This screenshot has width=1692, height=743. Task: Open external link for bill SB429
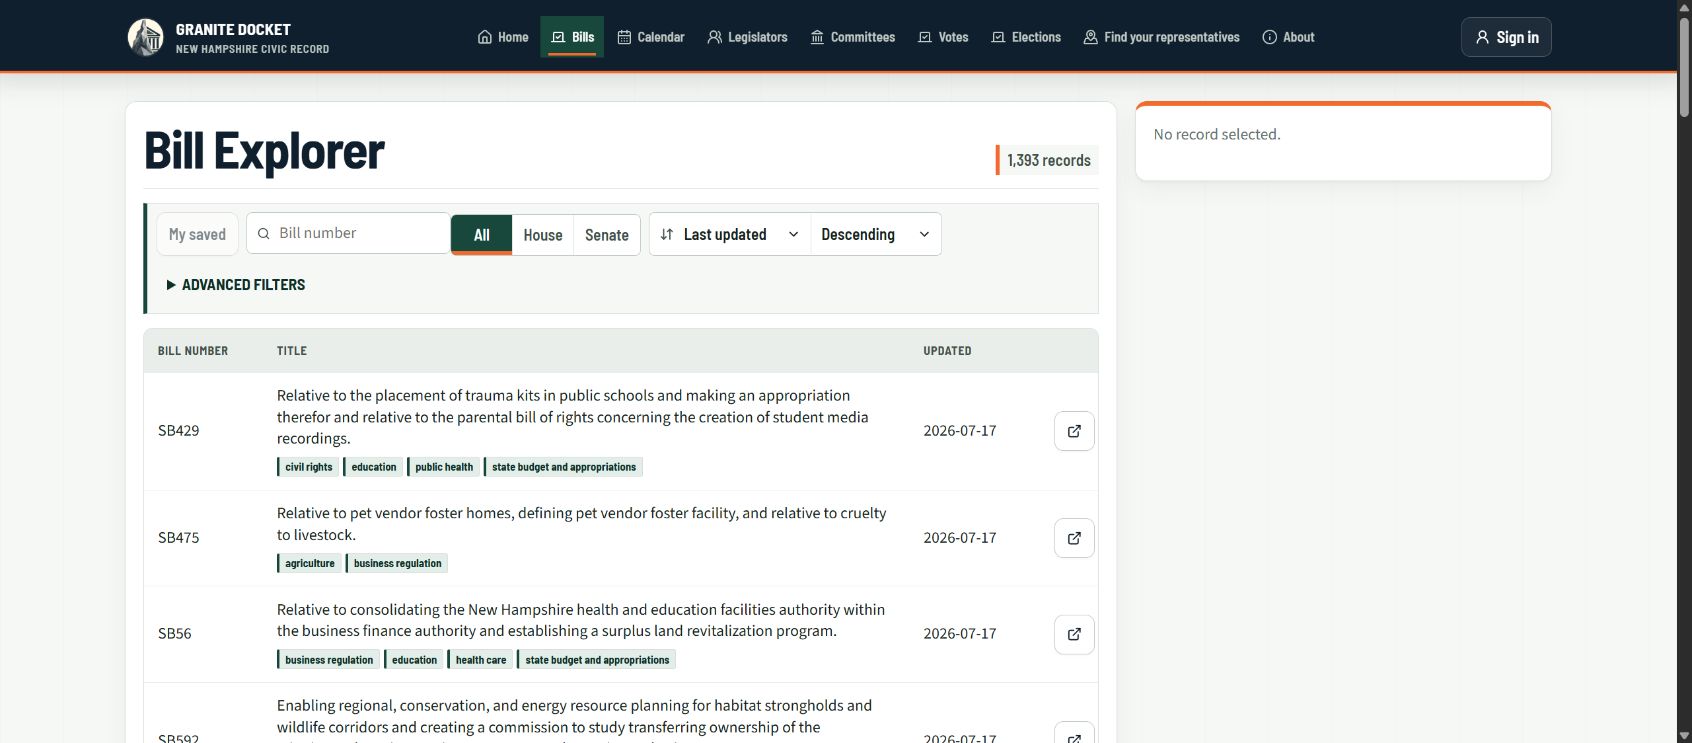1074,431
